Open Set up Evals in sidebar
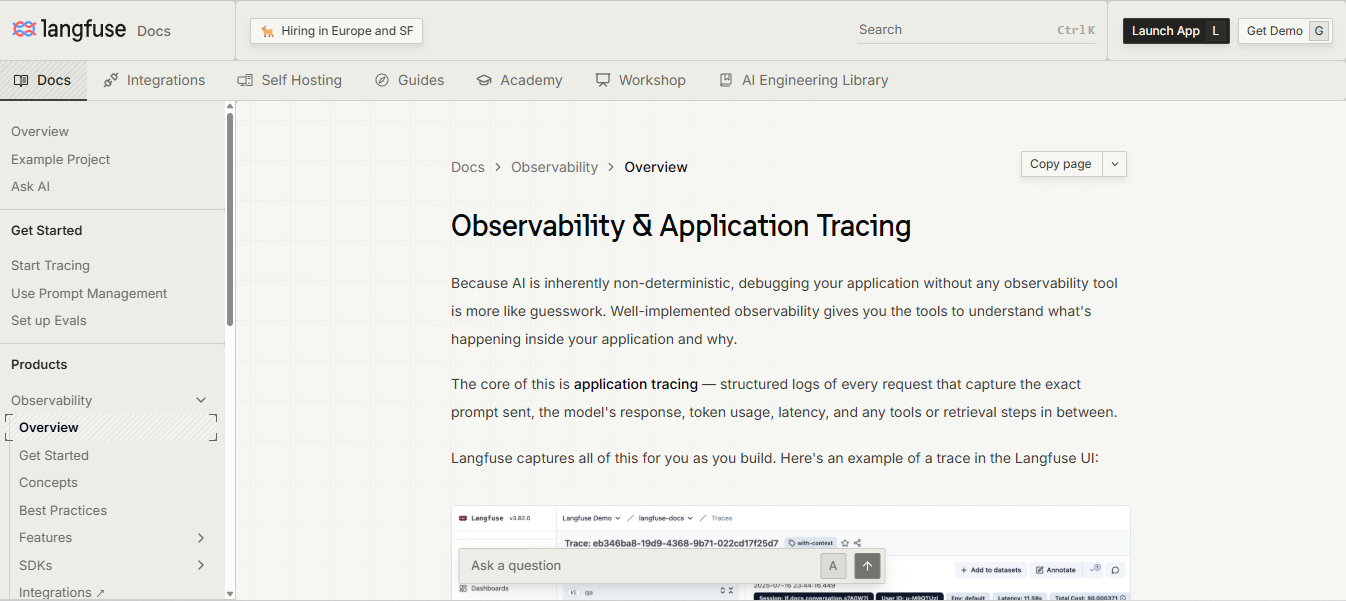Image resolution: width=1346 pixels, height=601 pixels. click(x=49, y=320)
